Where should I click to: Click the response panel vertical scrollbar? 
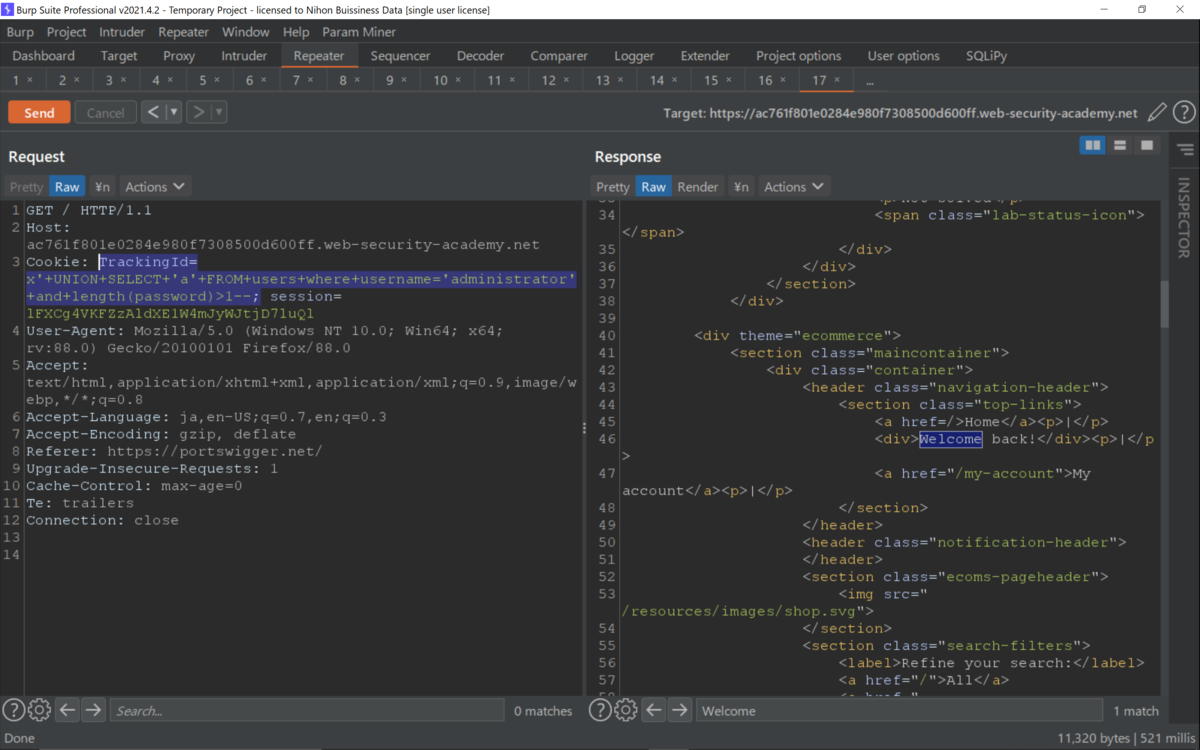[x=1164, y=304]
